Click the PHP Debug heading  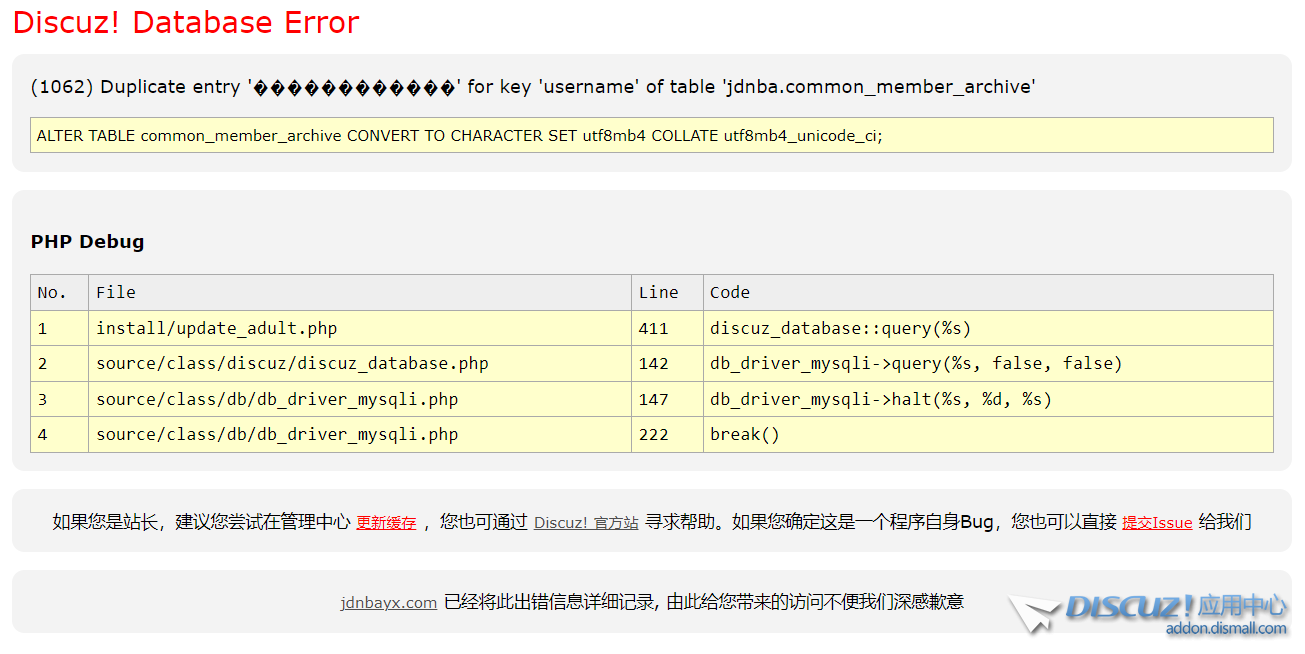[87, 241]
